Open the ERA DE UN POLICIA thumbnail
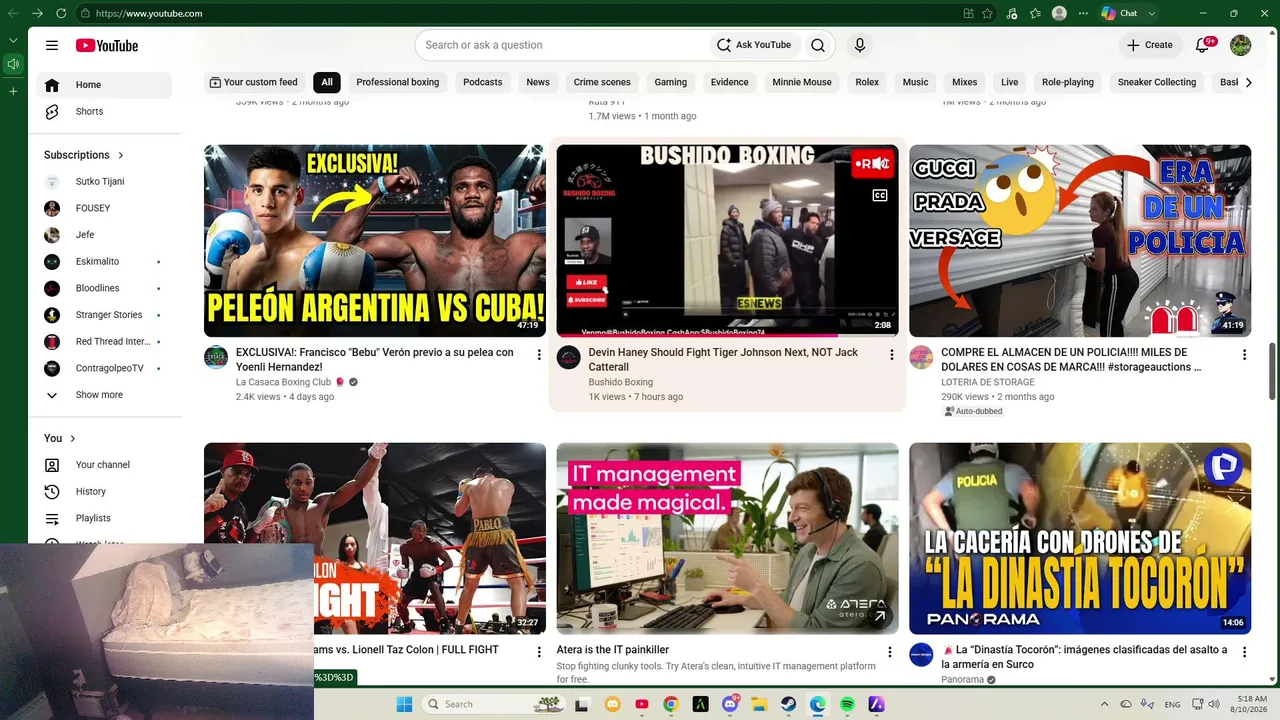Image resolution: width=1280 pixels, height=720 pixels. pos(1080,241)
